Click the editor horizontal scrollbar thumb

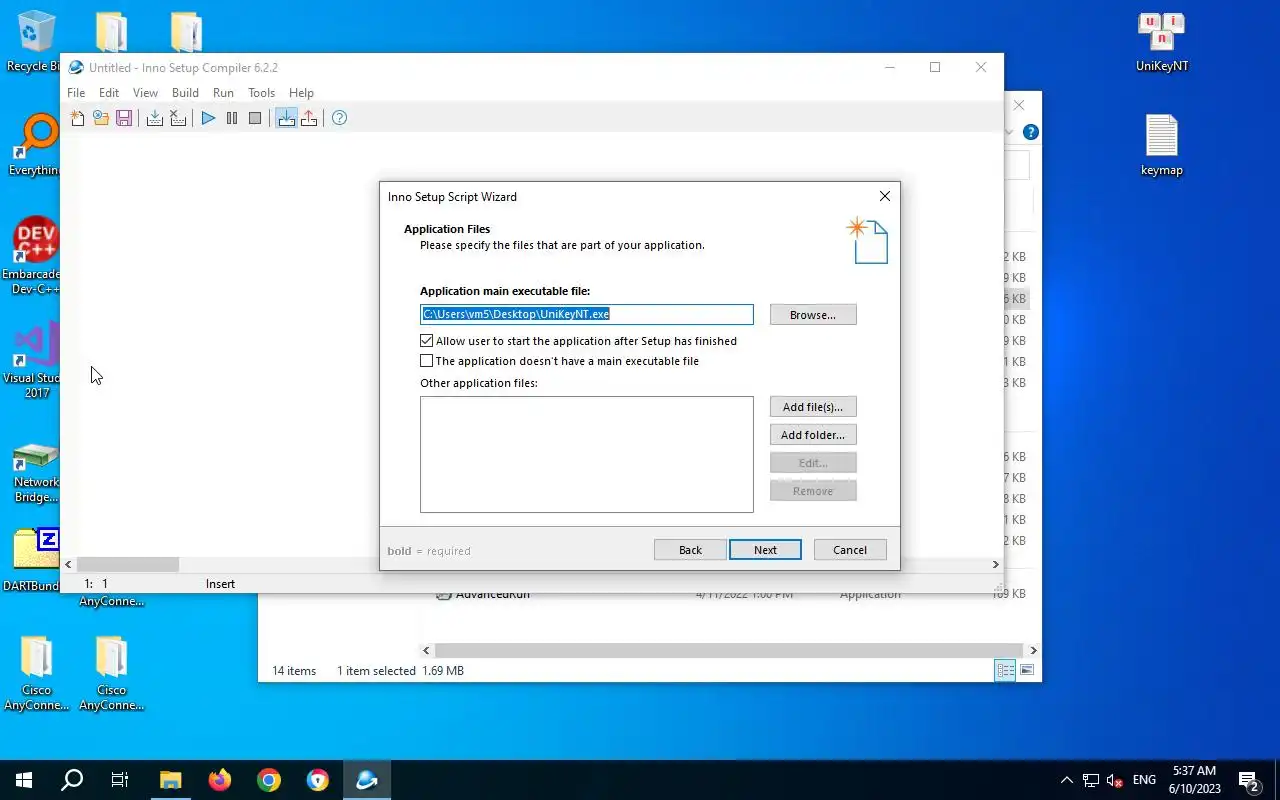[x=128, y=565]
